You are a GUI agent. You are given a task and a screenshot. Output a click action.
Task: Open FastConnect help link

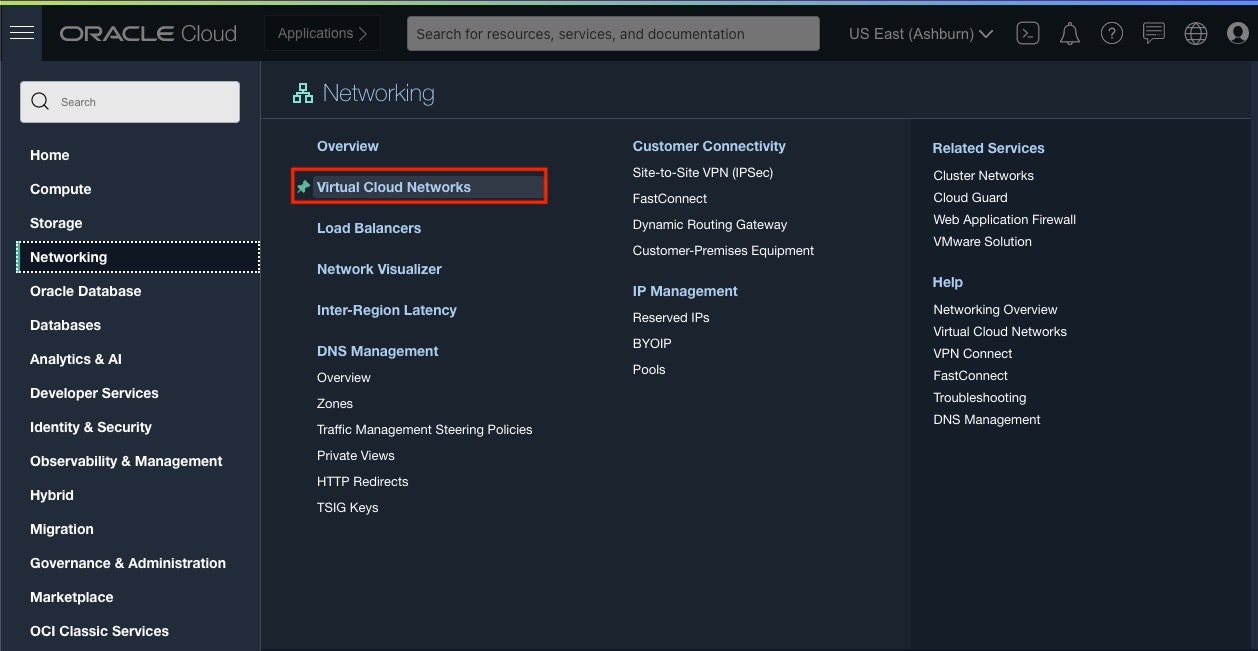tap(971, 375)
